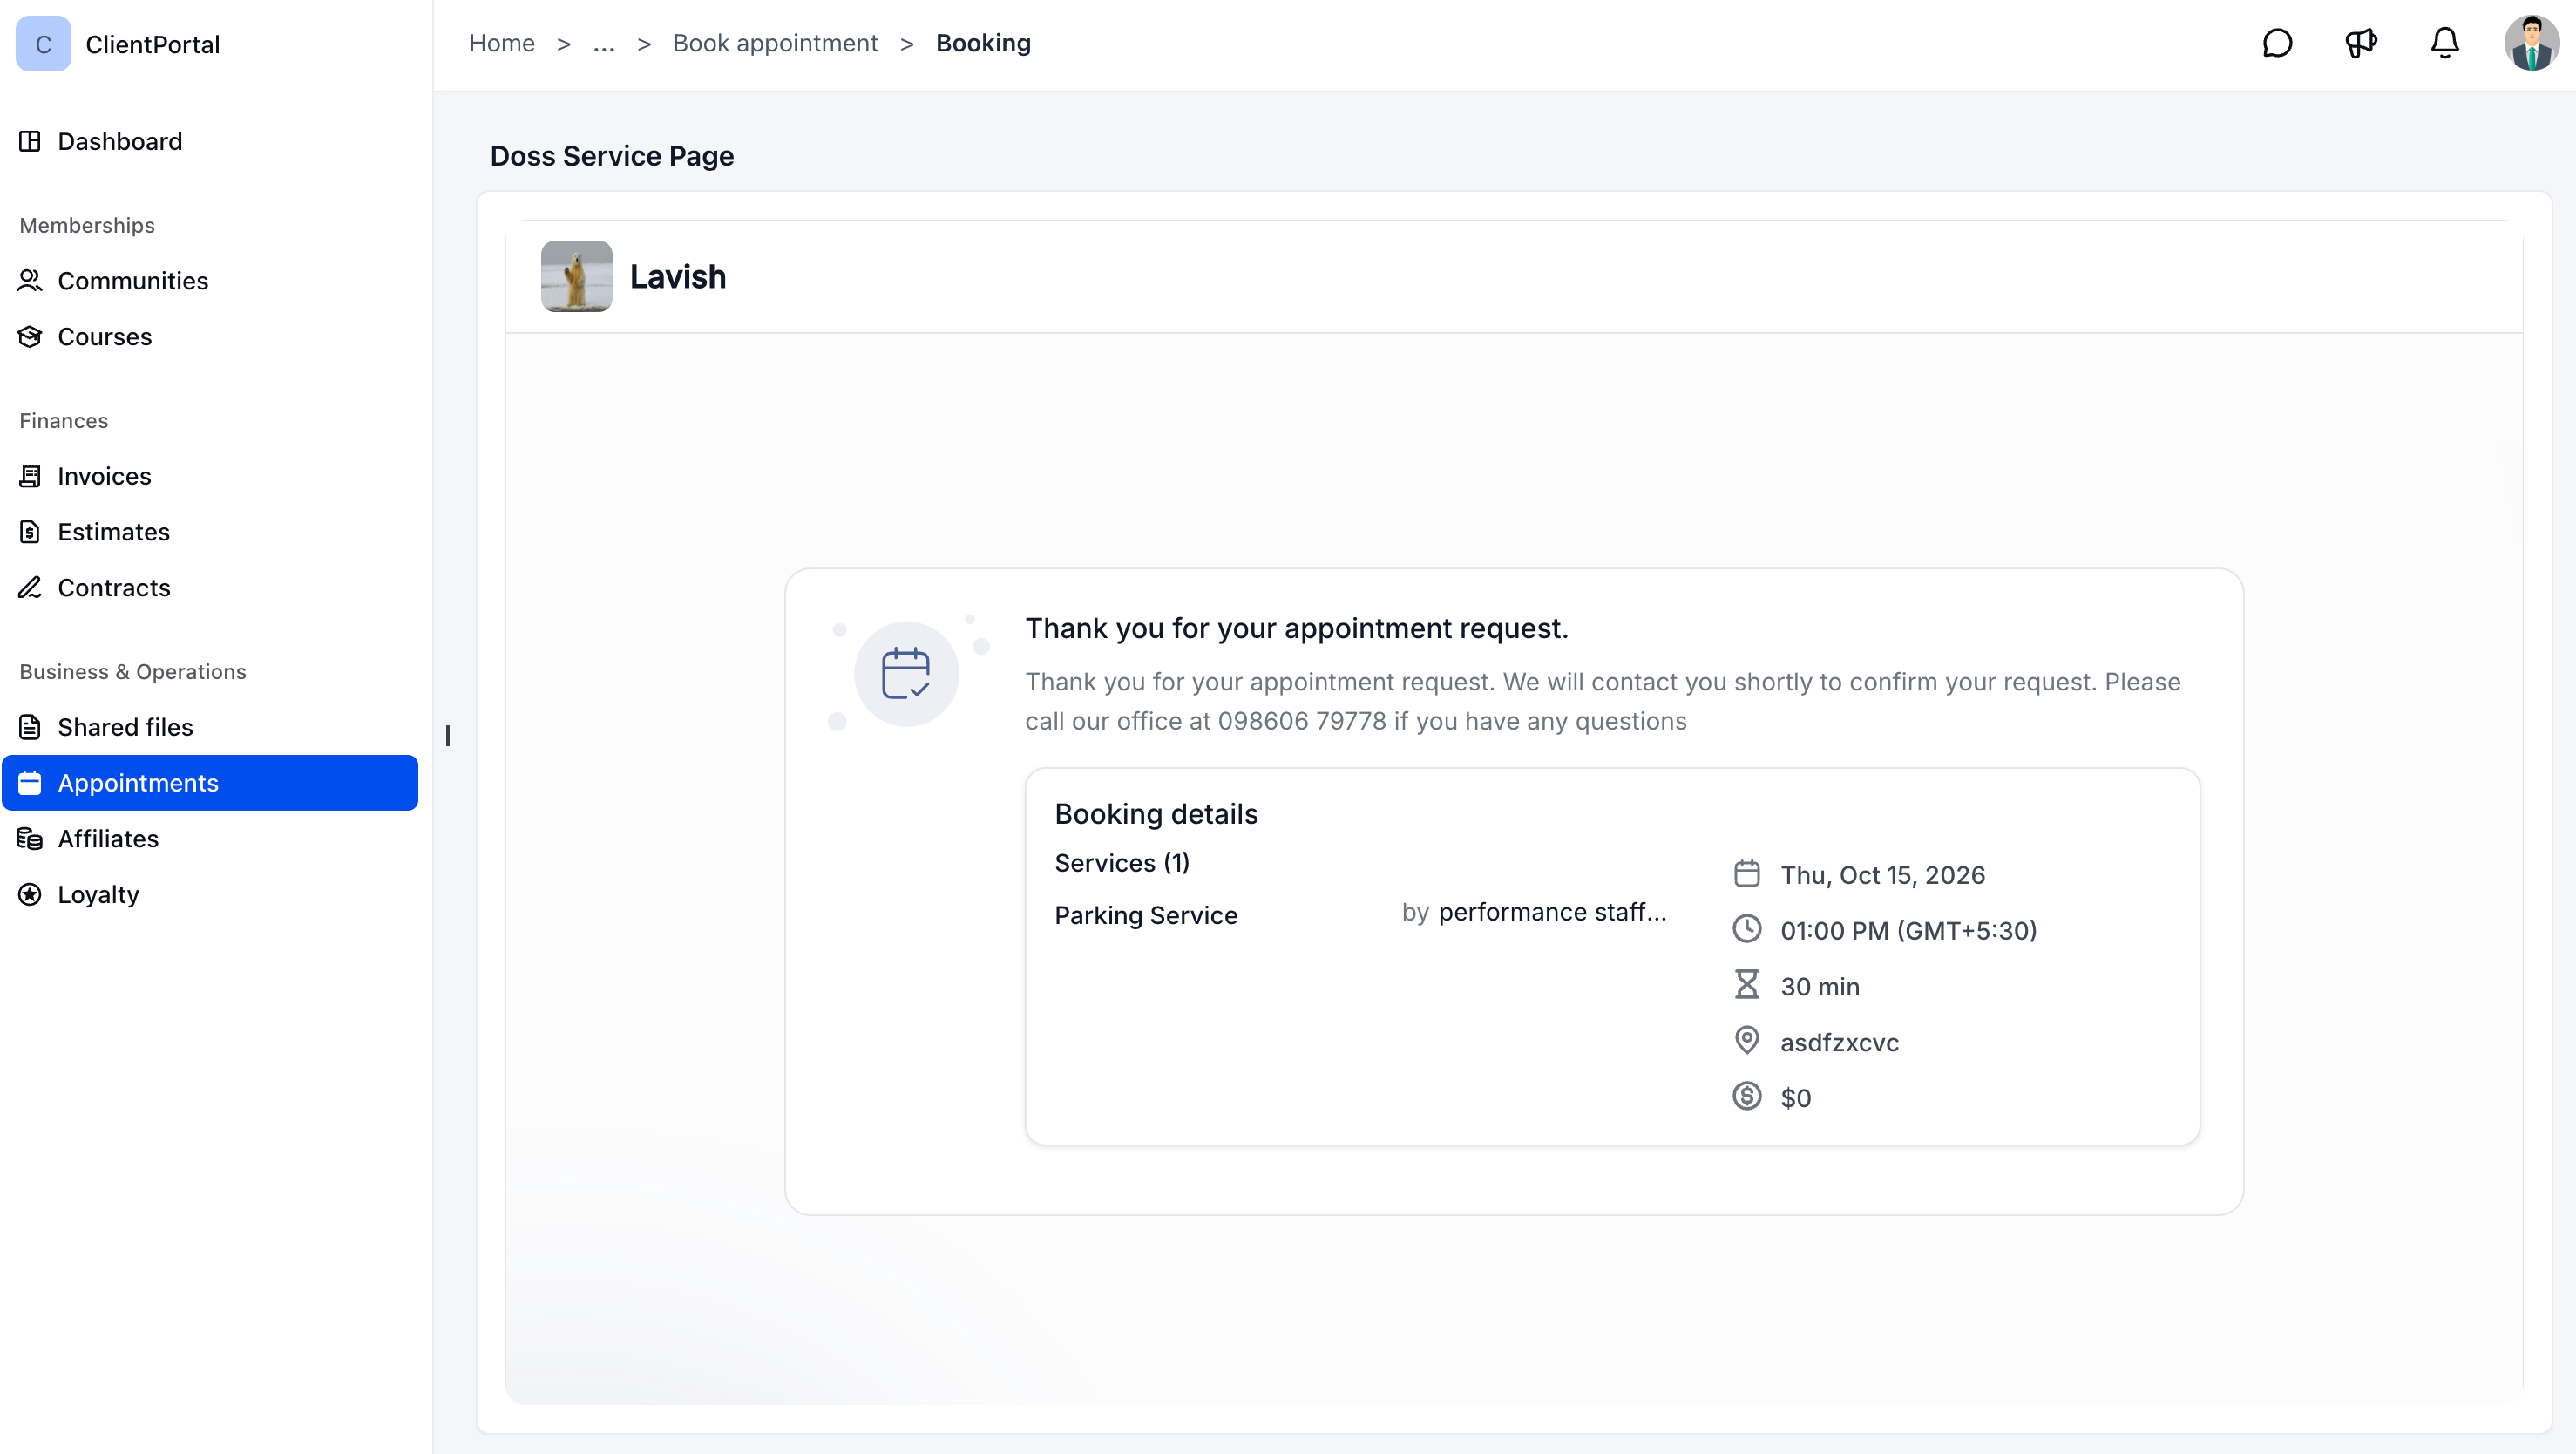This screenshot has width=2576, height=1454.
Task: Open Contracts in the sidebar
Action: pos(210,588)
